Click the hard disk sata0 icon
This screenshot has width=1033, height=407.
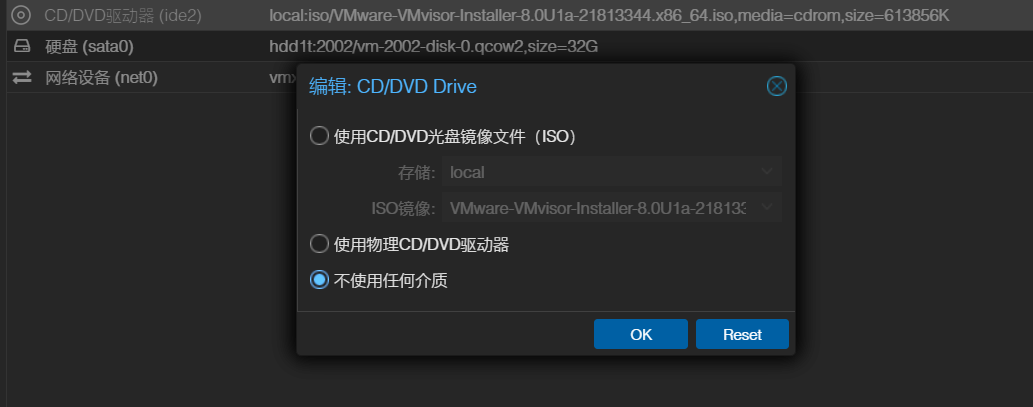[x=22, y=46]
